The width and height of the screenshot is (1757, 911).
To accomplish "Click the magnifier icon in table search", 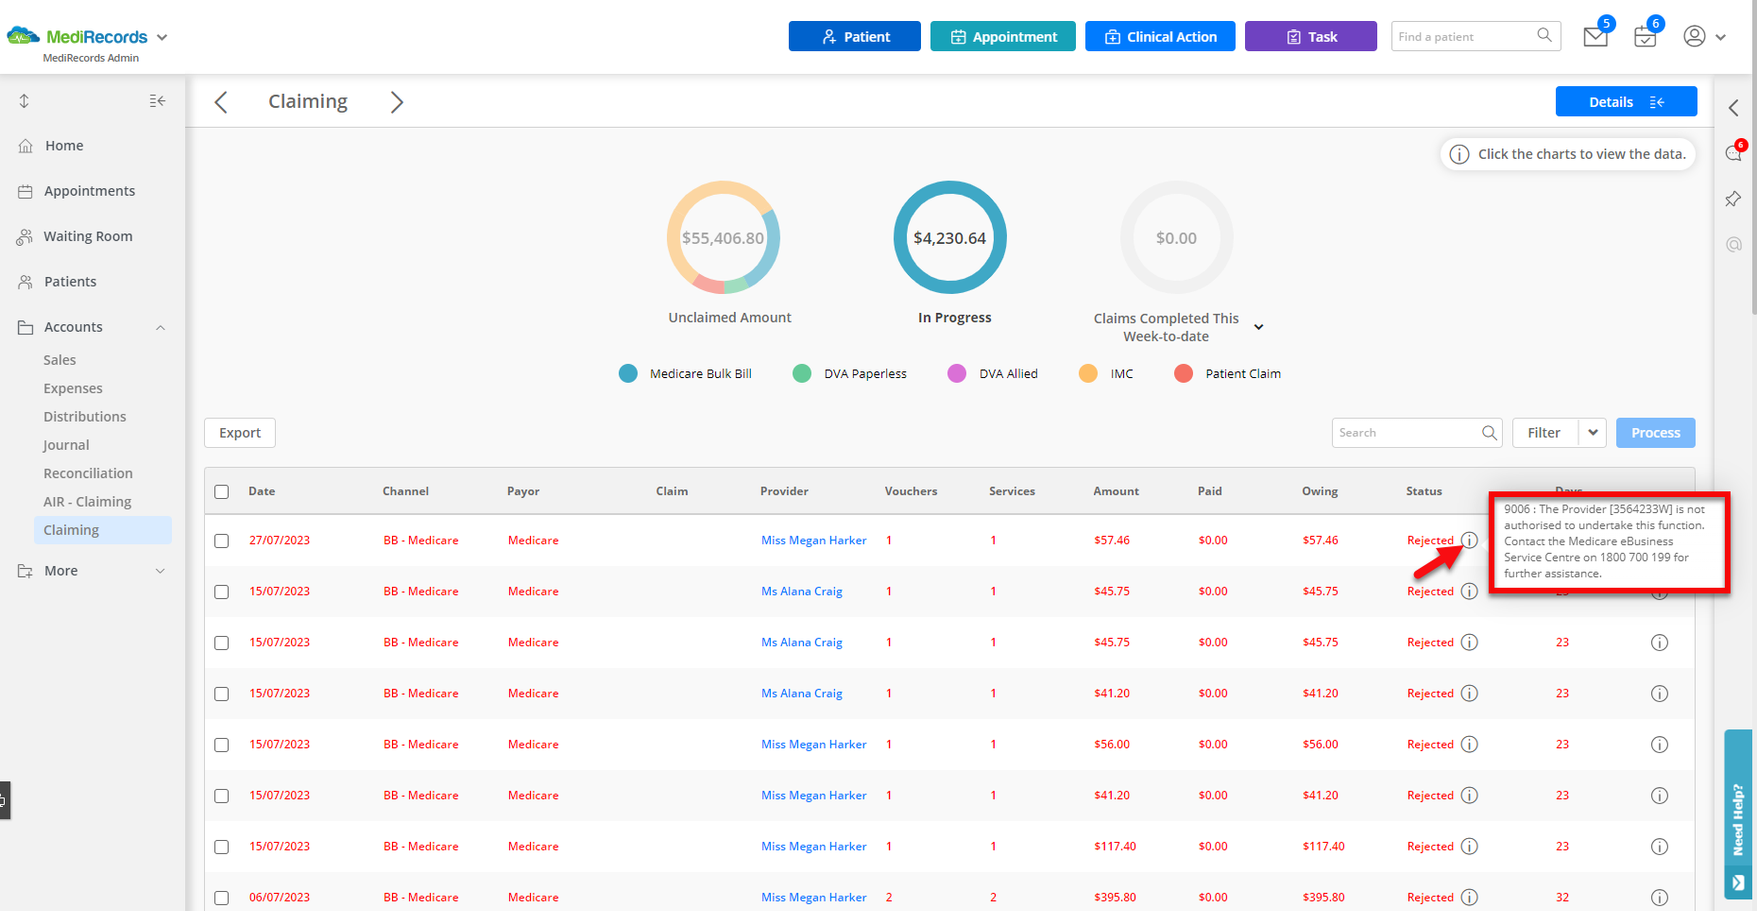I will click(x=1489, y=433).
